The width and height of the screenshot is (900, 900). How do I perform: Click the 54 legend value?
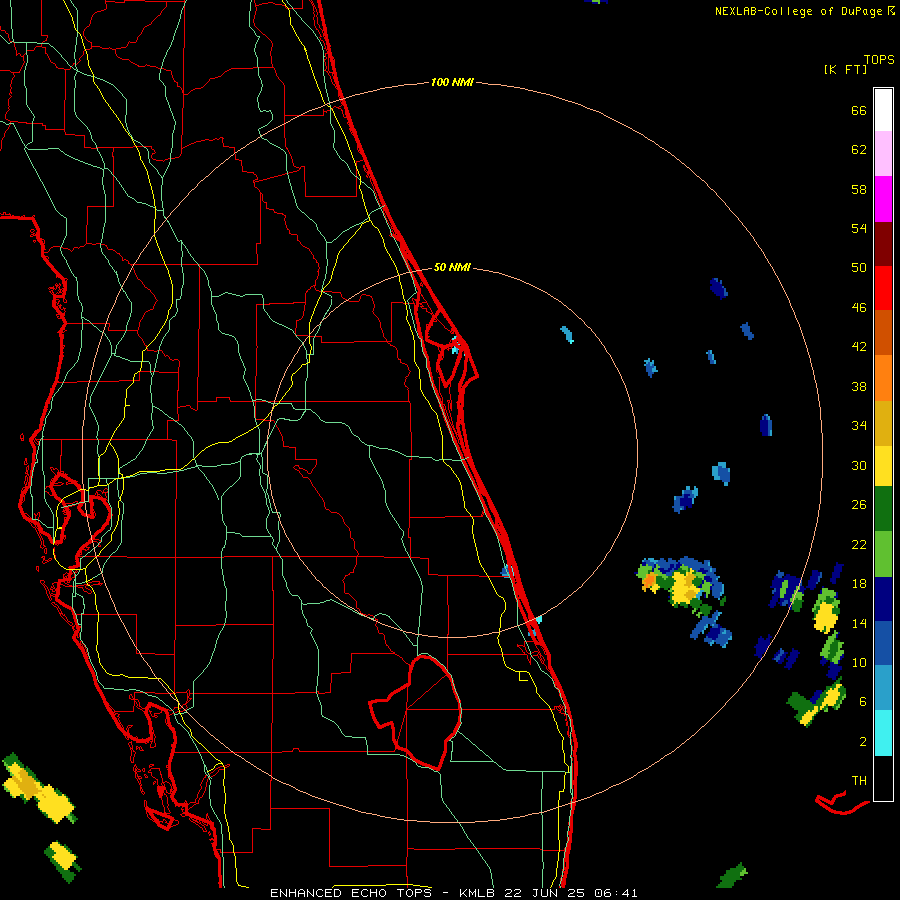pyautogui.click(x=859, y=228)
